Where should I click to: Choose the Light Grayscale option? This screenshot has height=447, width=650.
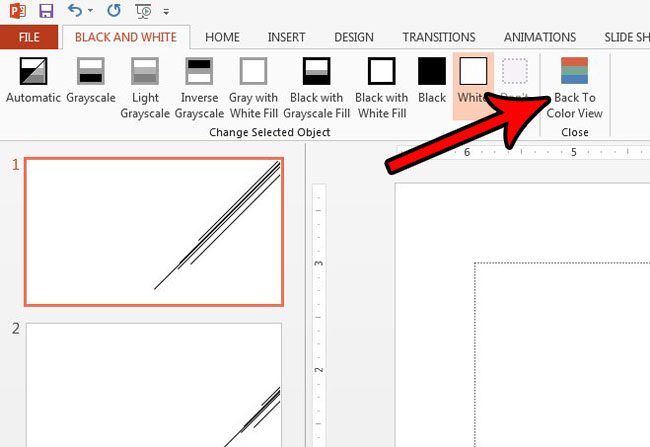coord(145,87)
